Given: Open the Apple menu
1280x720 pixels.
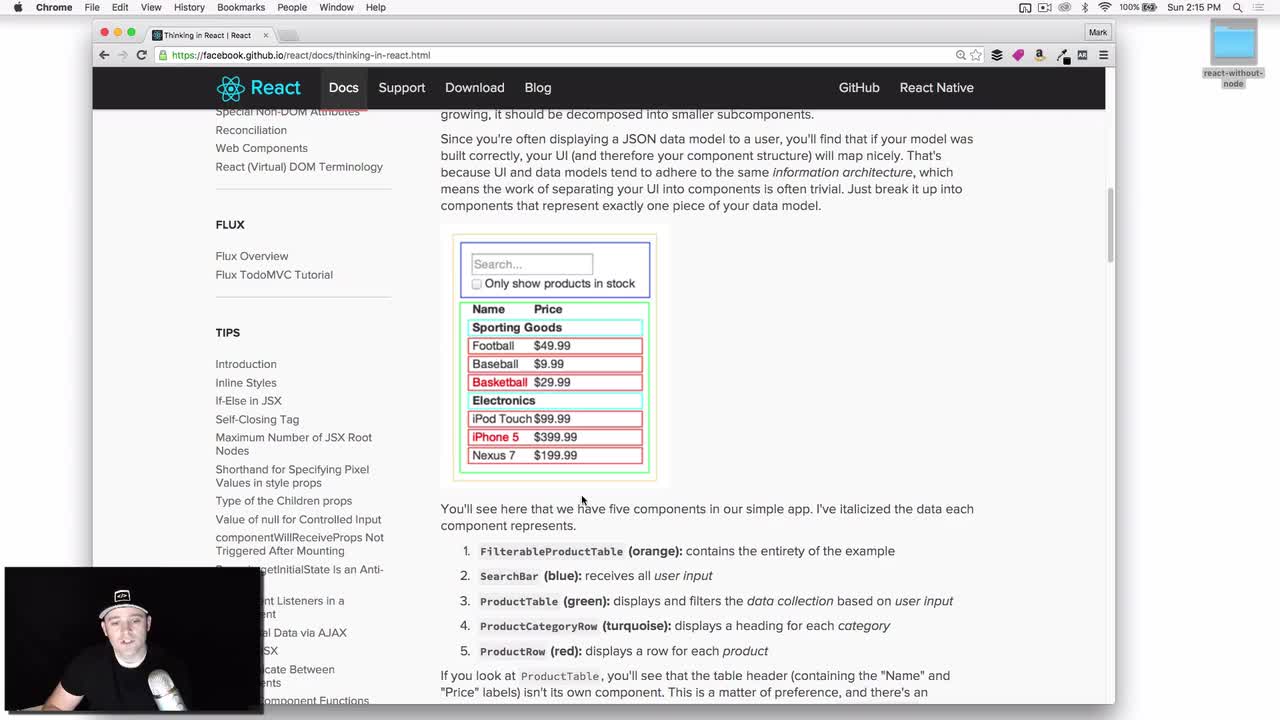Looking at the screenshot, I should pos(17,7).
